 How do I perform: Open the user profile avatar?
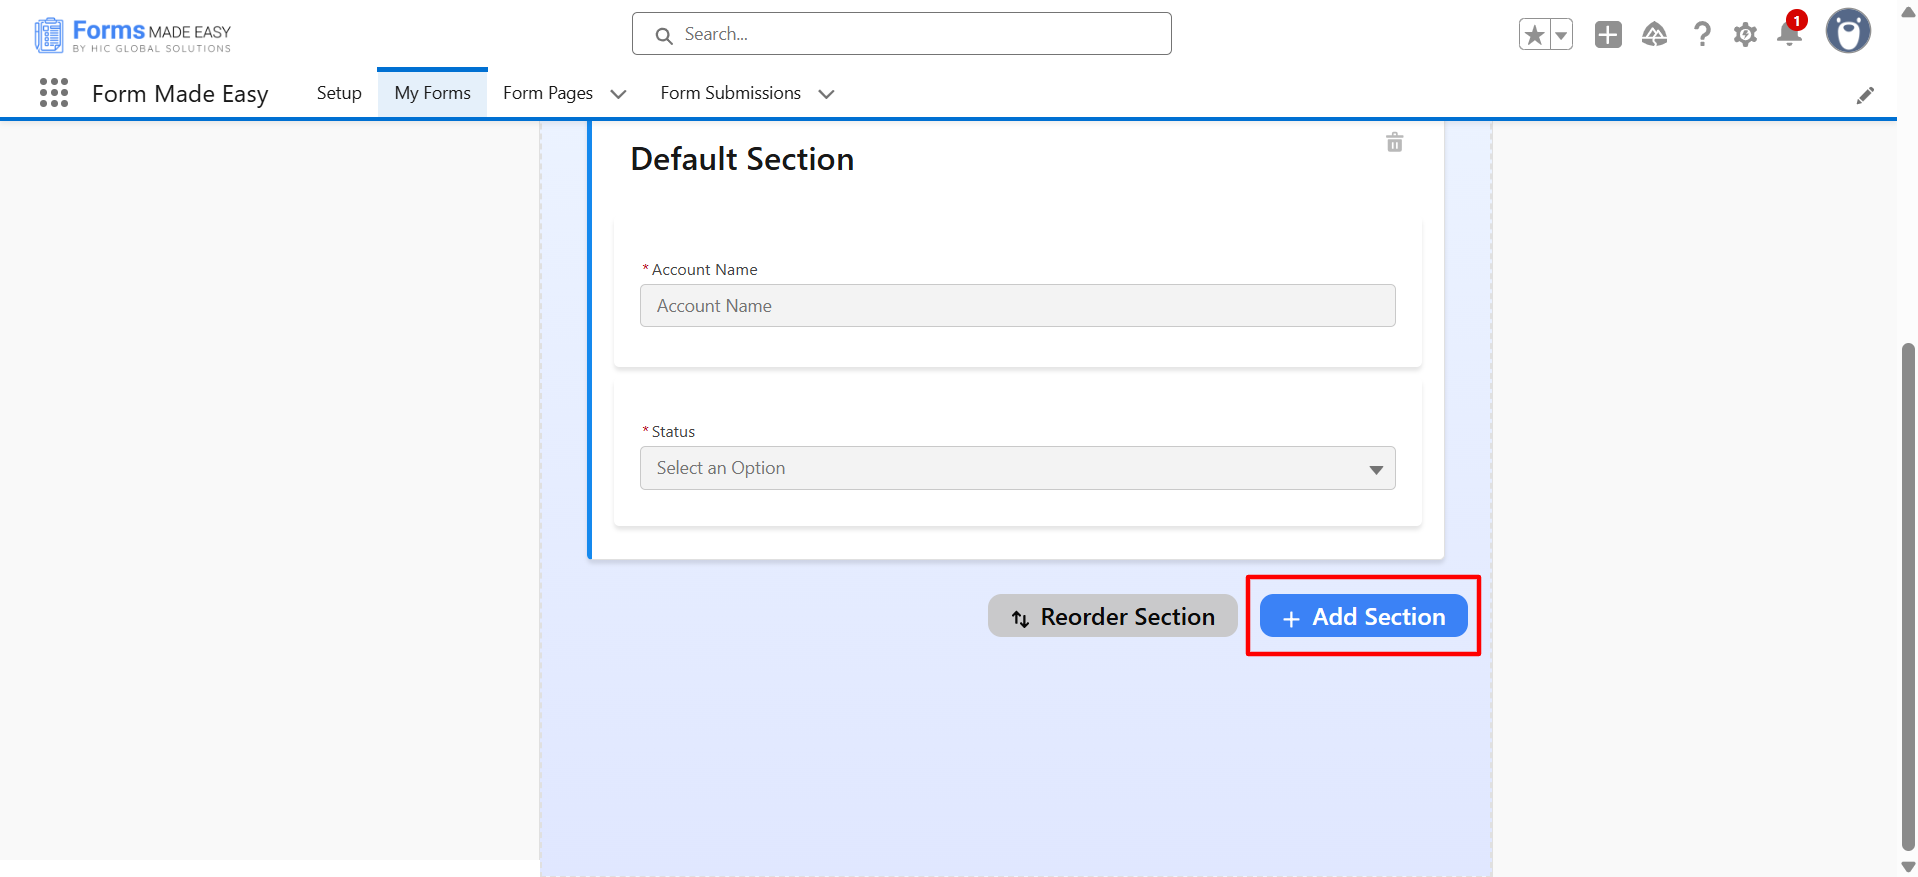click(x=1847, y=32)
